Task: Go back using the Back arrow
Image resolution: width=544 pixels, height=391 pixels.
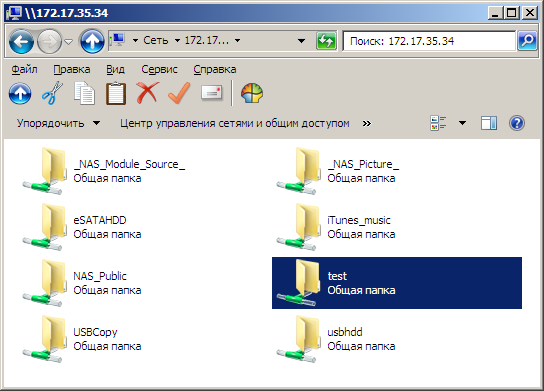Action: point(21,41)
